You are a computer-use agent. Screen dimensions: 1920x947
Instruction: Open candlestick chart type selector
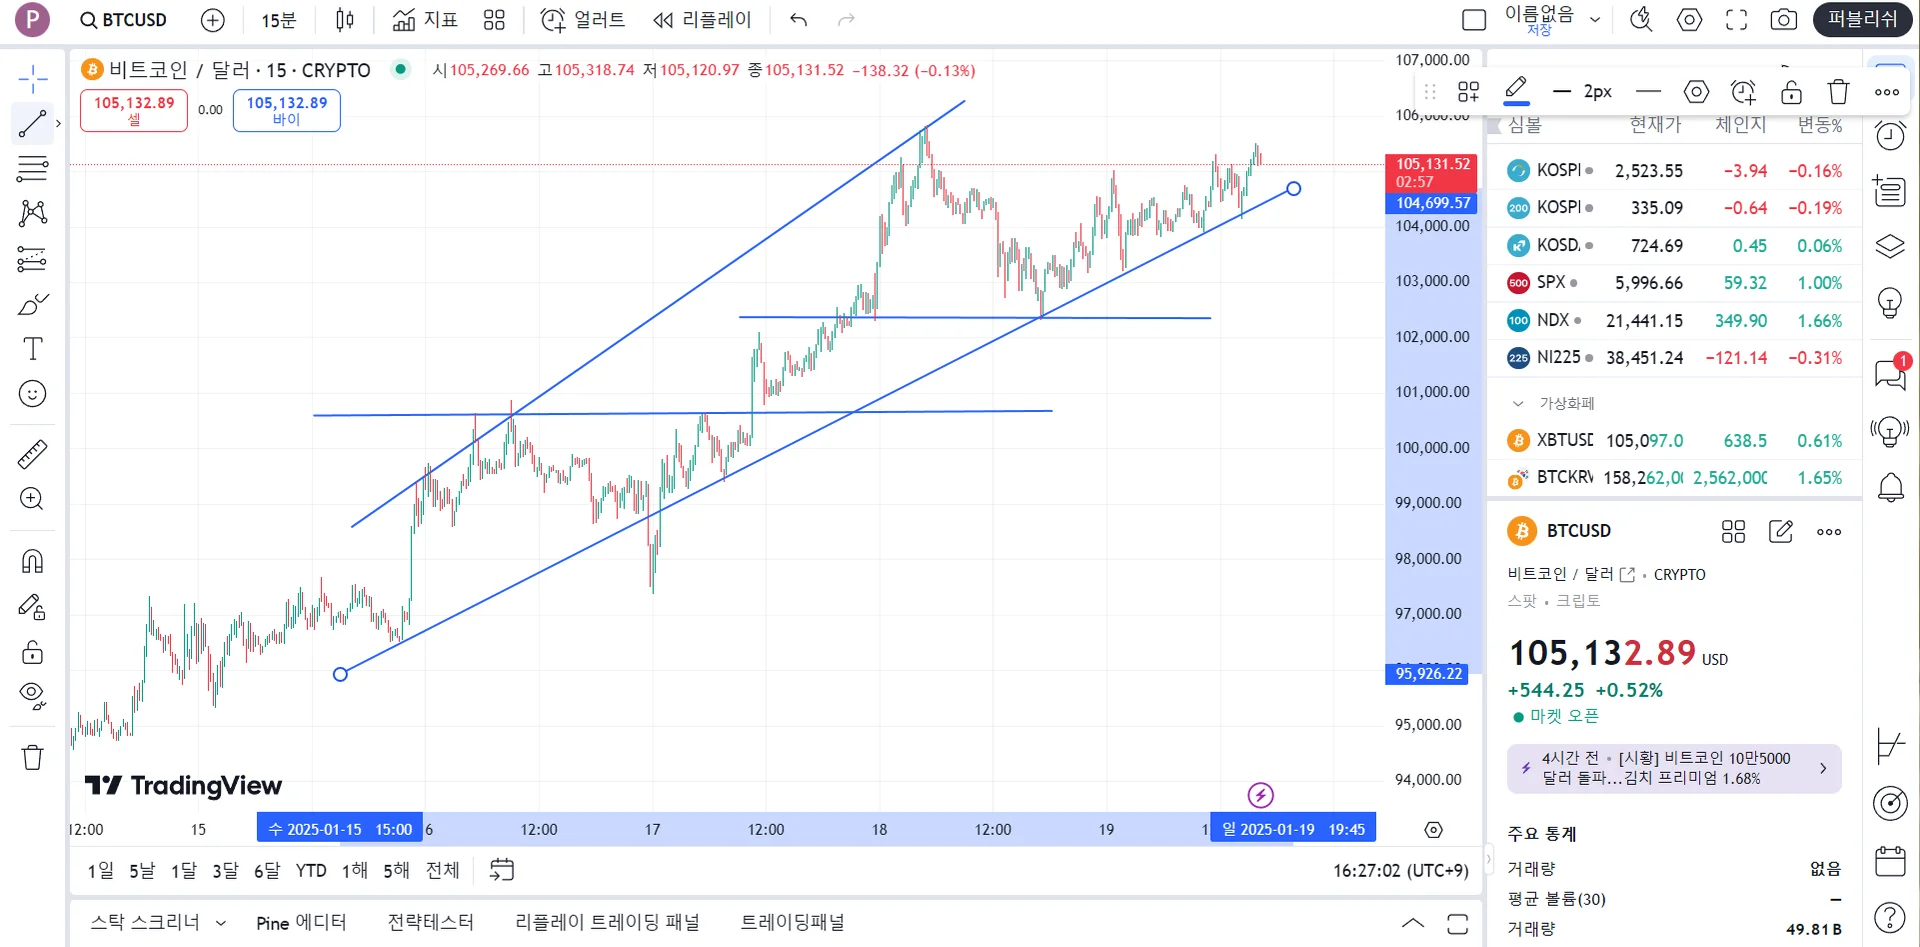click(x=345, y=20)
